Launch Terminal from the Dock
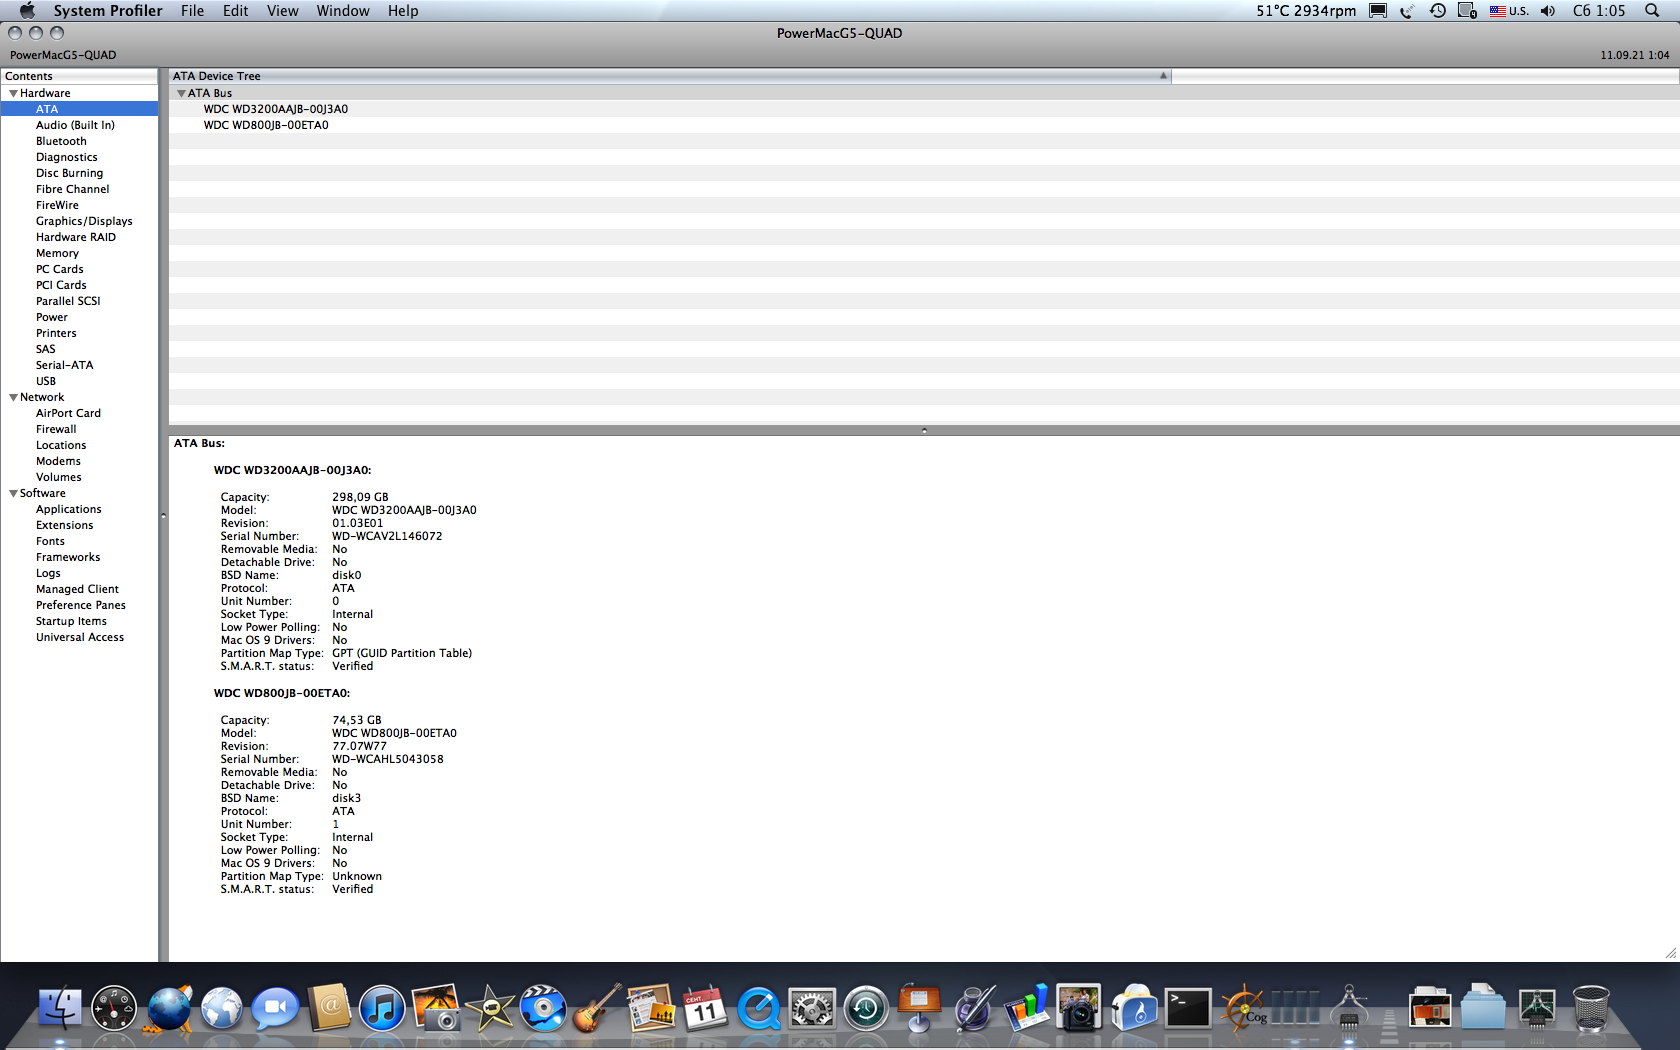The width and height of the screenshot is (1680, 1050). 1188,1008
